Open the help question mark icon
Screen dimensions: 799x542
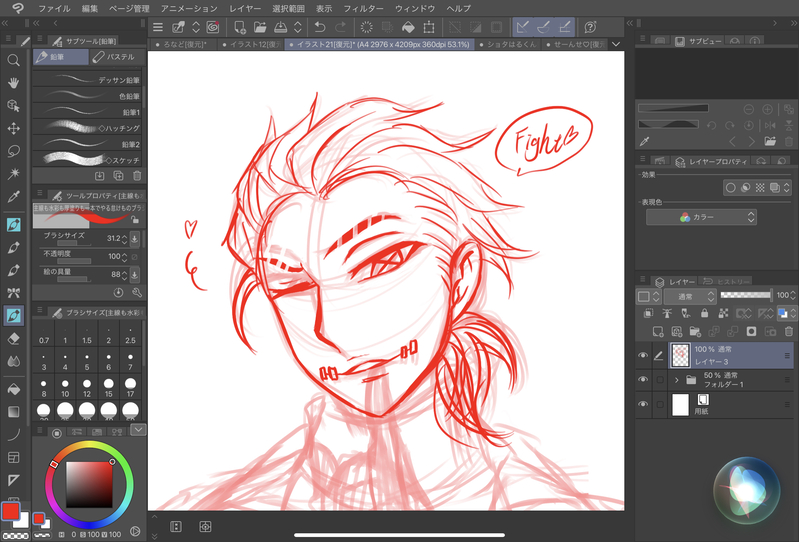(x=591, y=27)
